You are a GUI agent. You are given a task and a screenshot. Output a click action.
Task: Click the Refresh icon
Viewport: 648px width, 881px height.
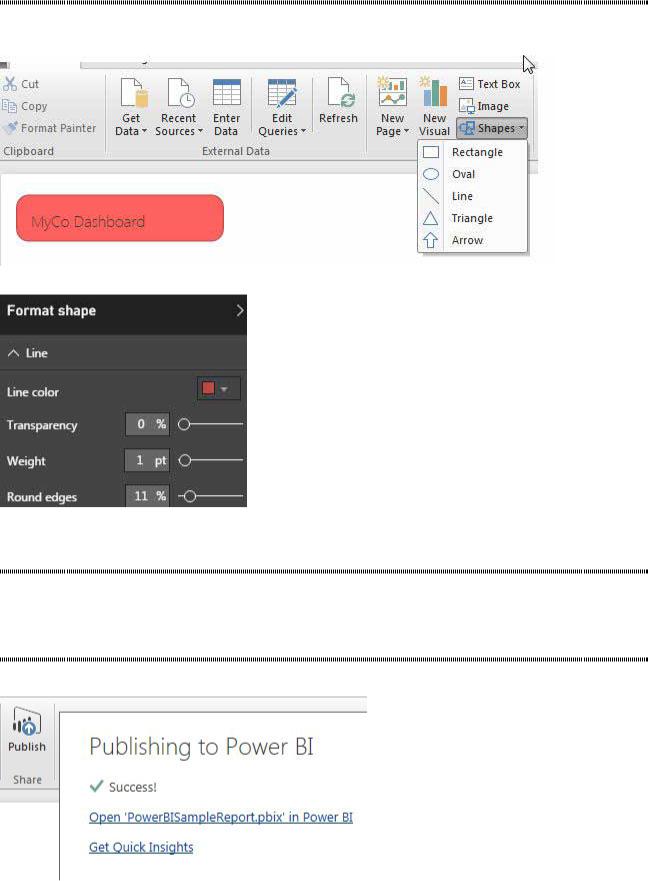(340, 93)
